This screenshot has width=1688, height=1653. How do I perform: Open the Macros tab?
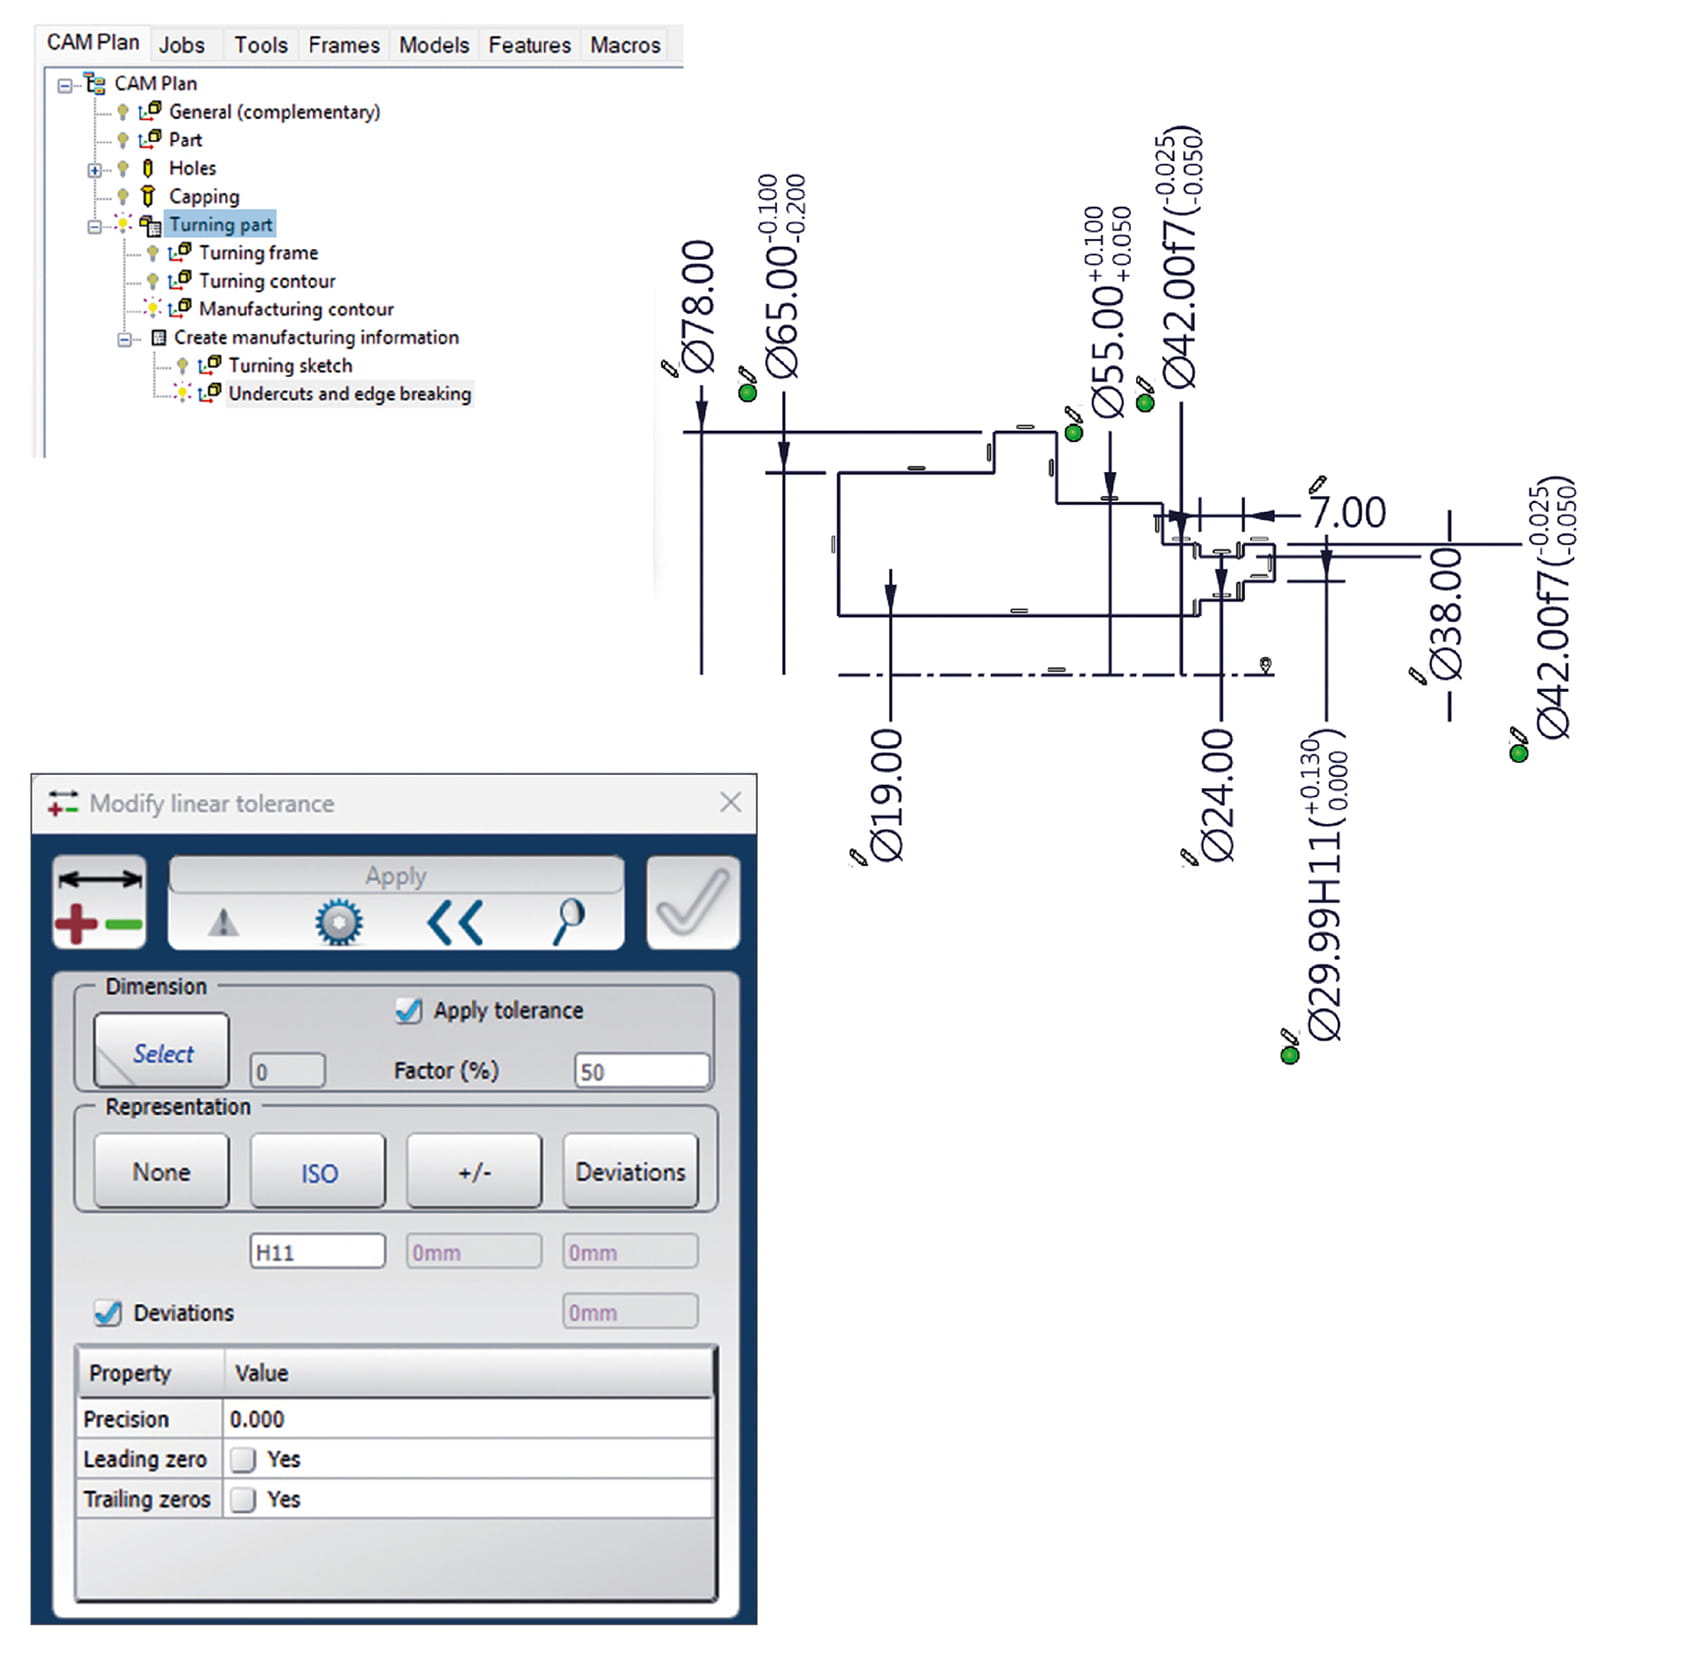[x=625, y=45]
